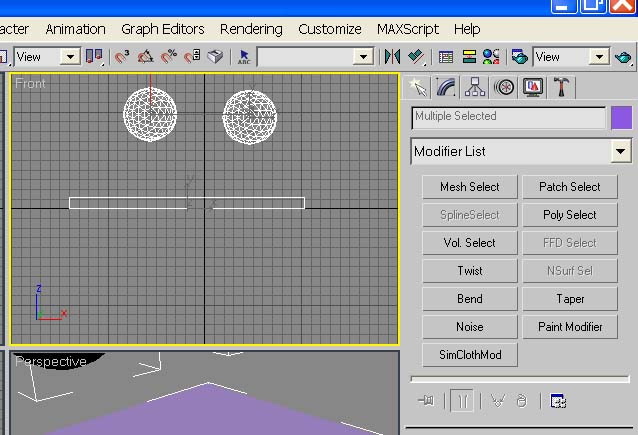Toggle the 3D Snaps magnet icon
This screenshot has width=638, height=435.
coord(122,57)
